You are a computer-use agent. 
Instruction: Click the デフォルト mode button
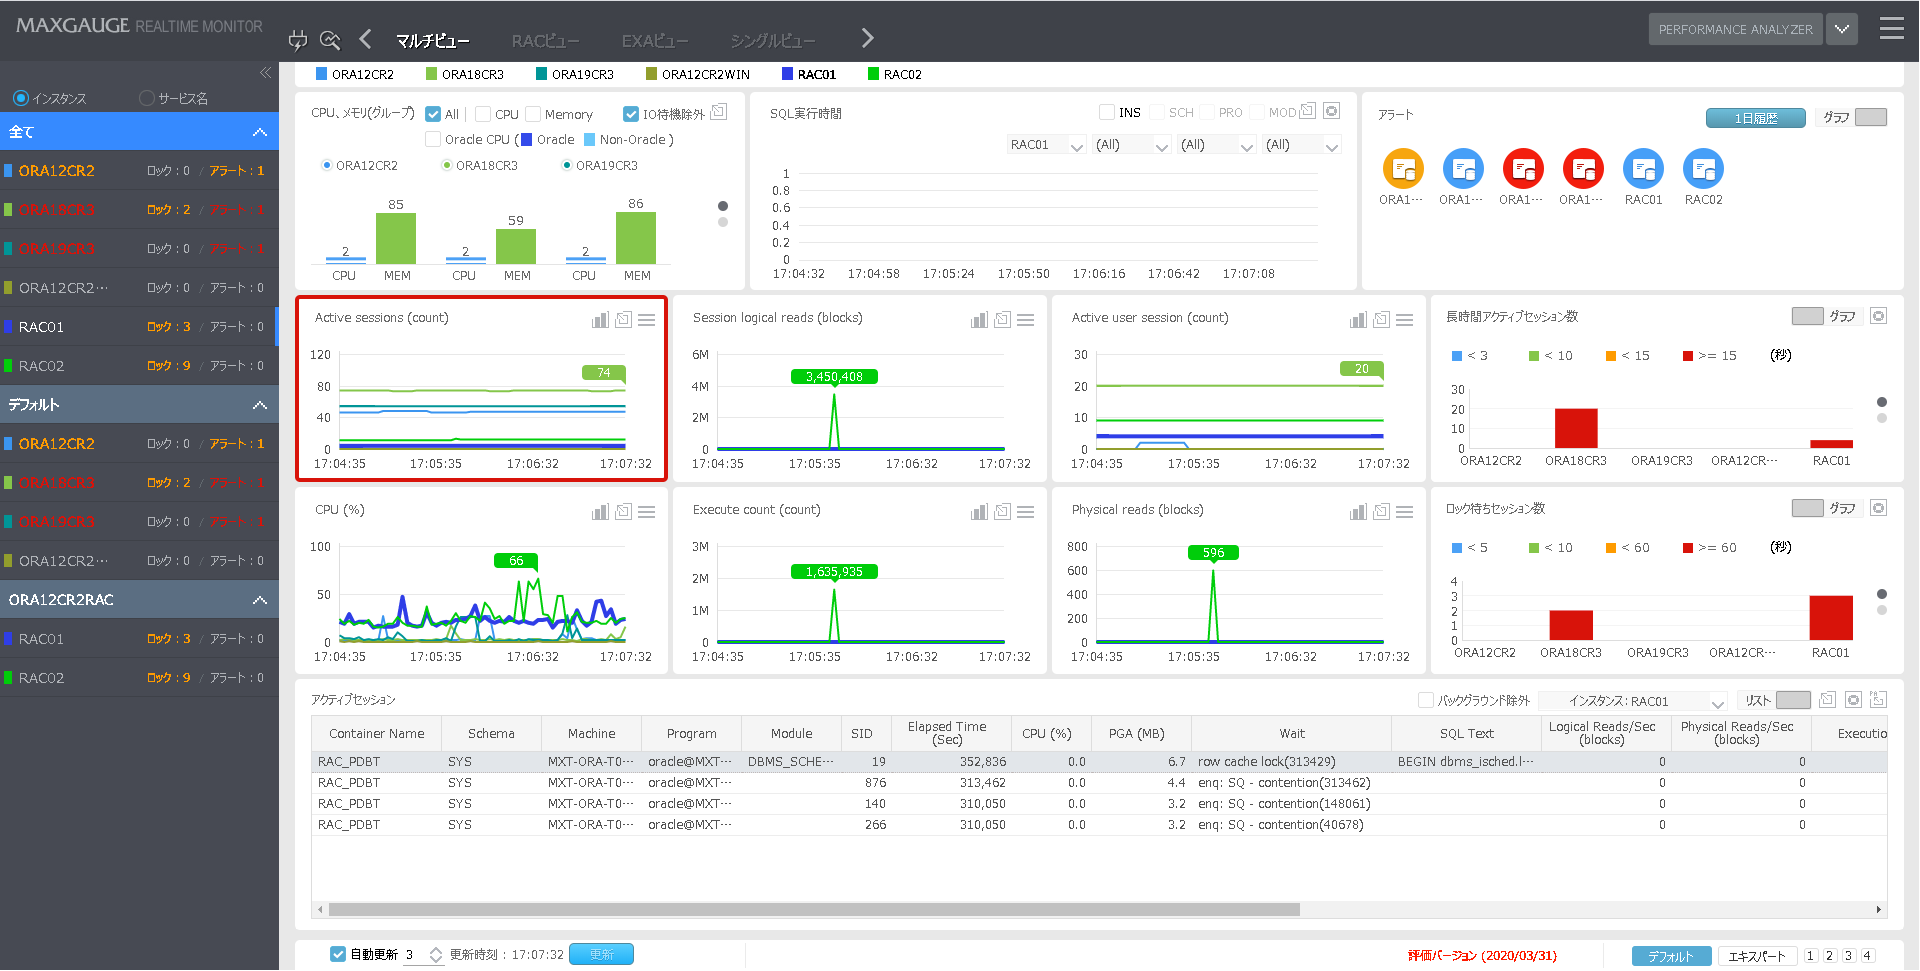pos(1671,956)
